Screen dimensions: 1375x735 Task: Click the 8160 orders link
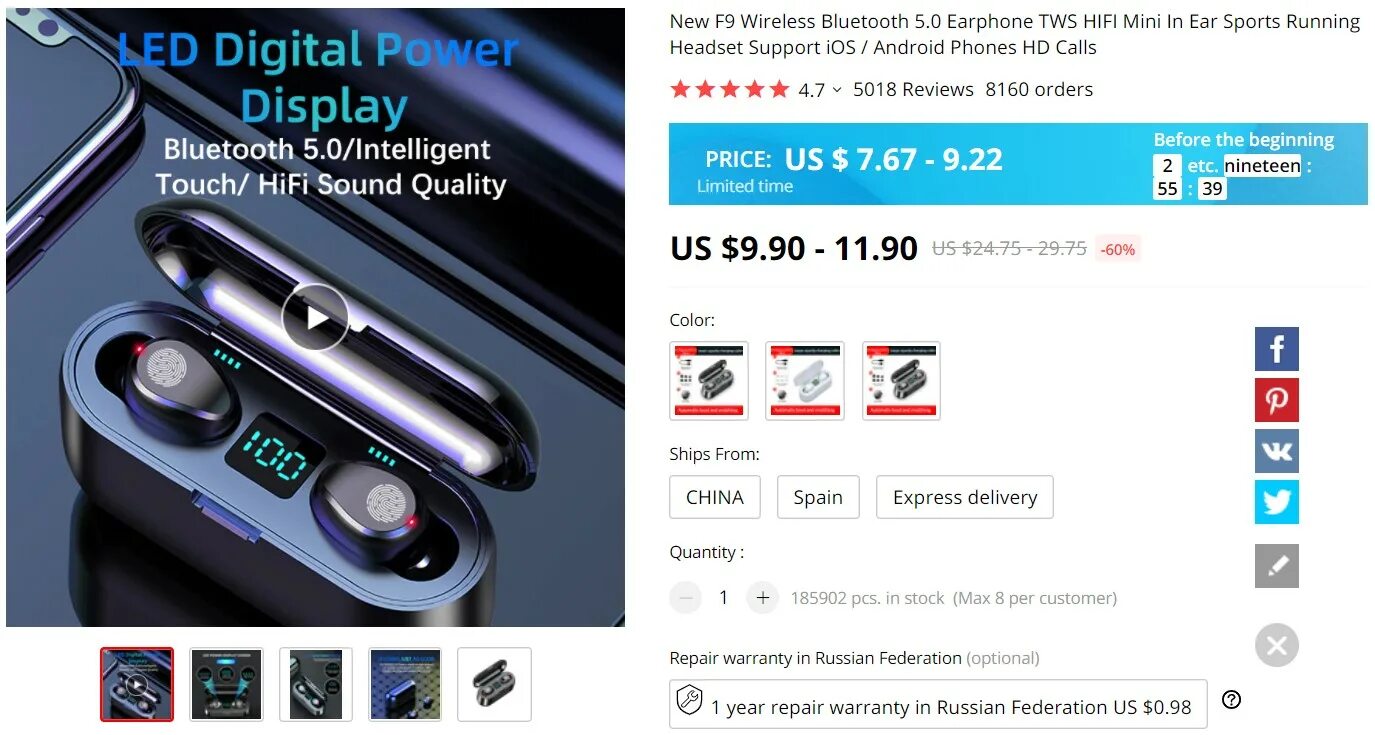[1039, 89]
